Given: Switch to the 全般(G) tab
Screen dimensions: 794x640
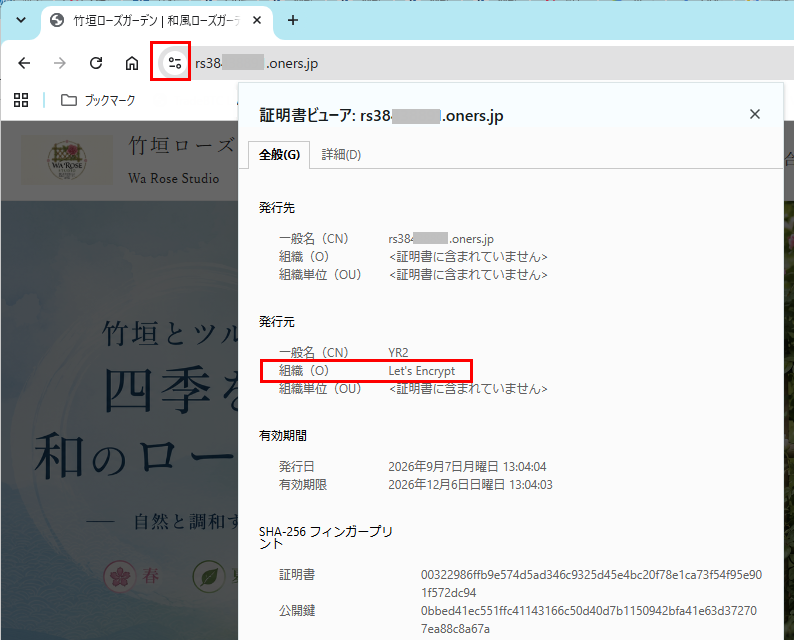Looking at the screenshot, I should (279, 155).
